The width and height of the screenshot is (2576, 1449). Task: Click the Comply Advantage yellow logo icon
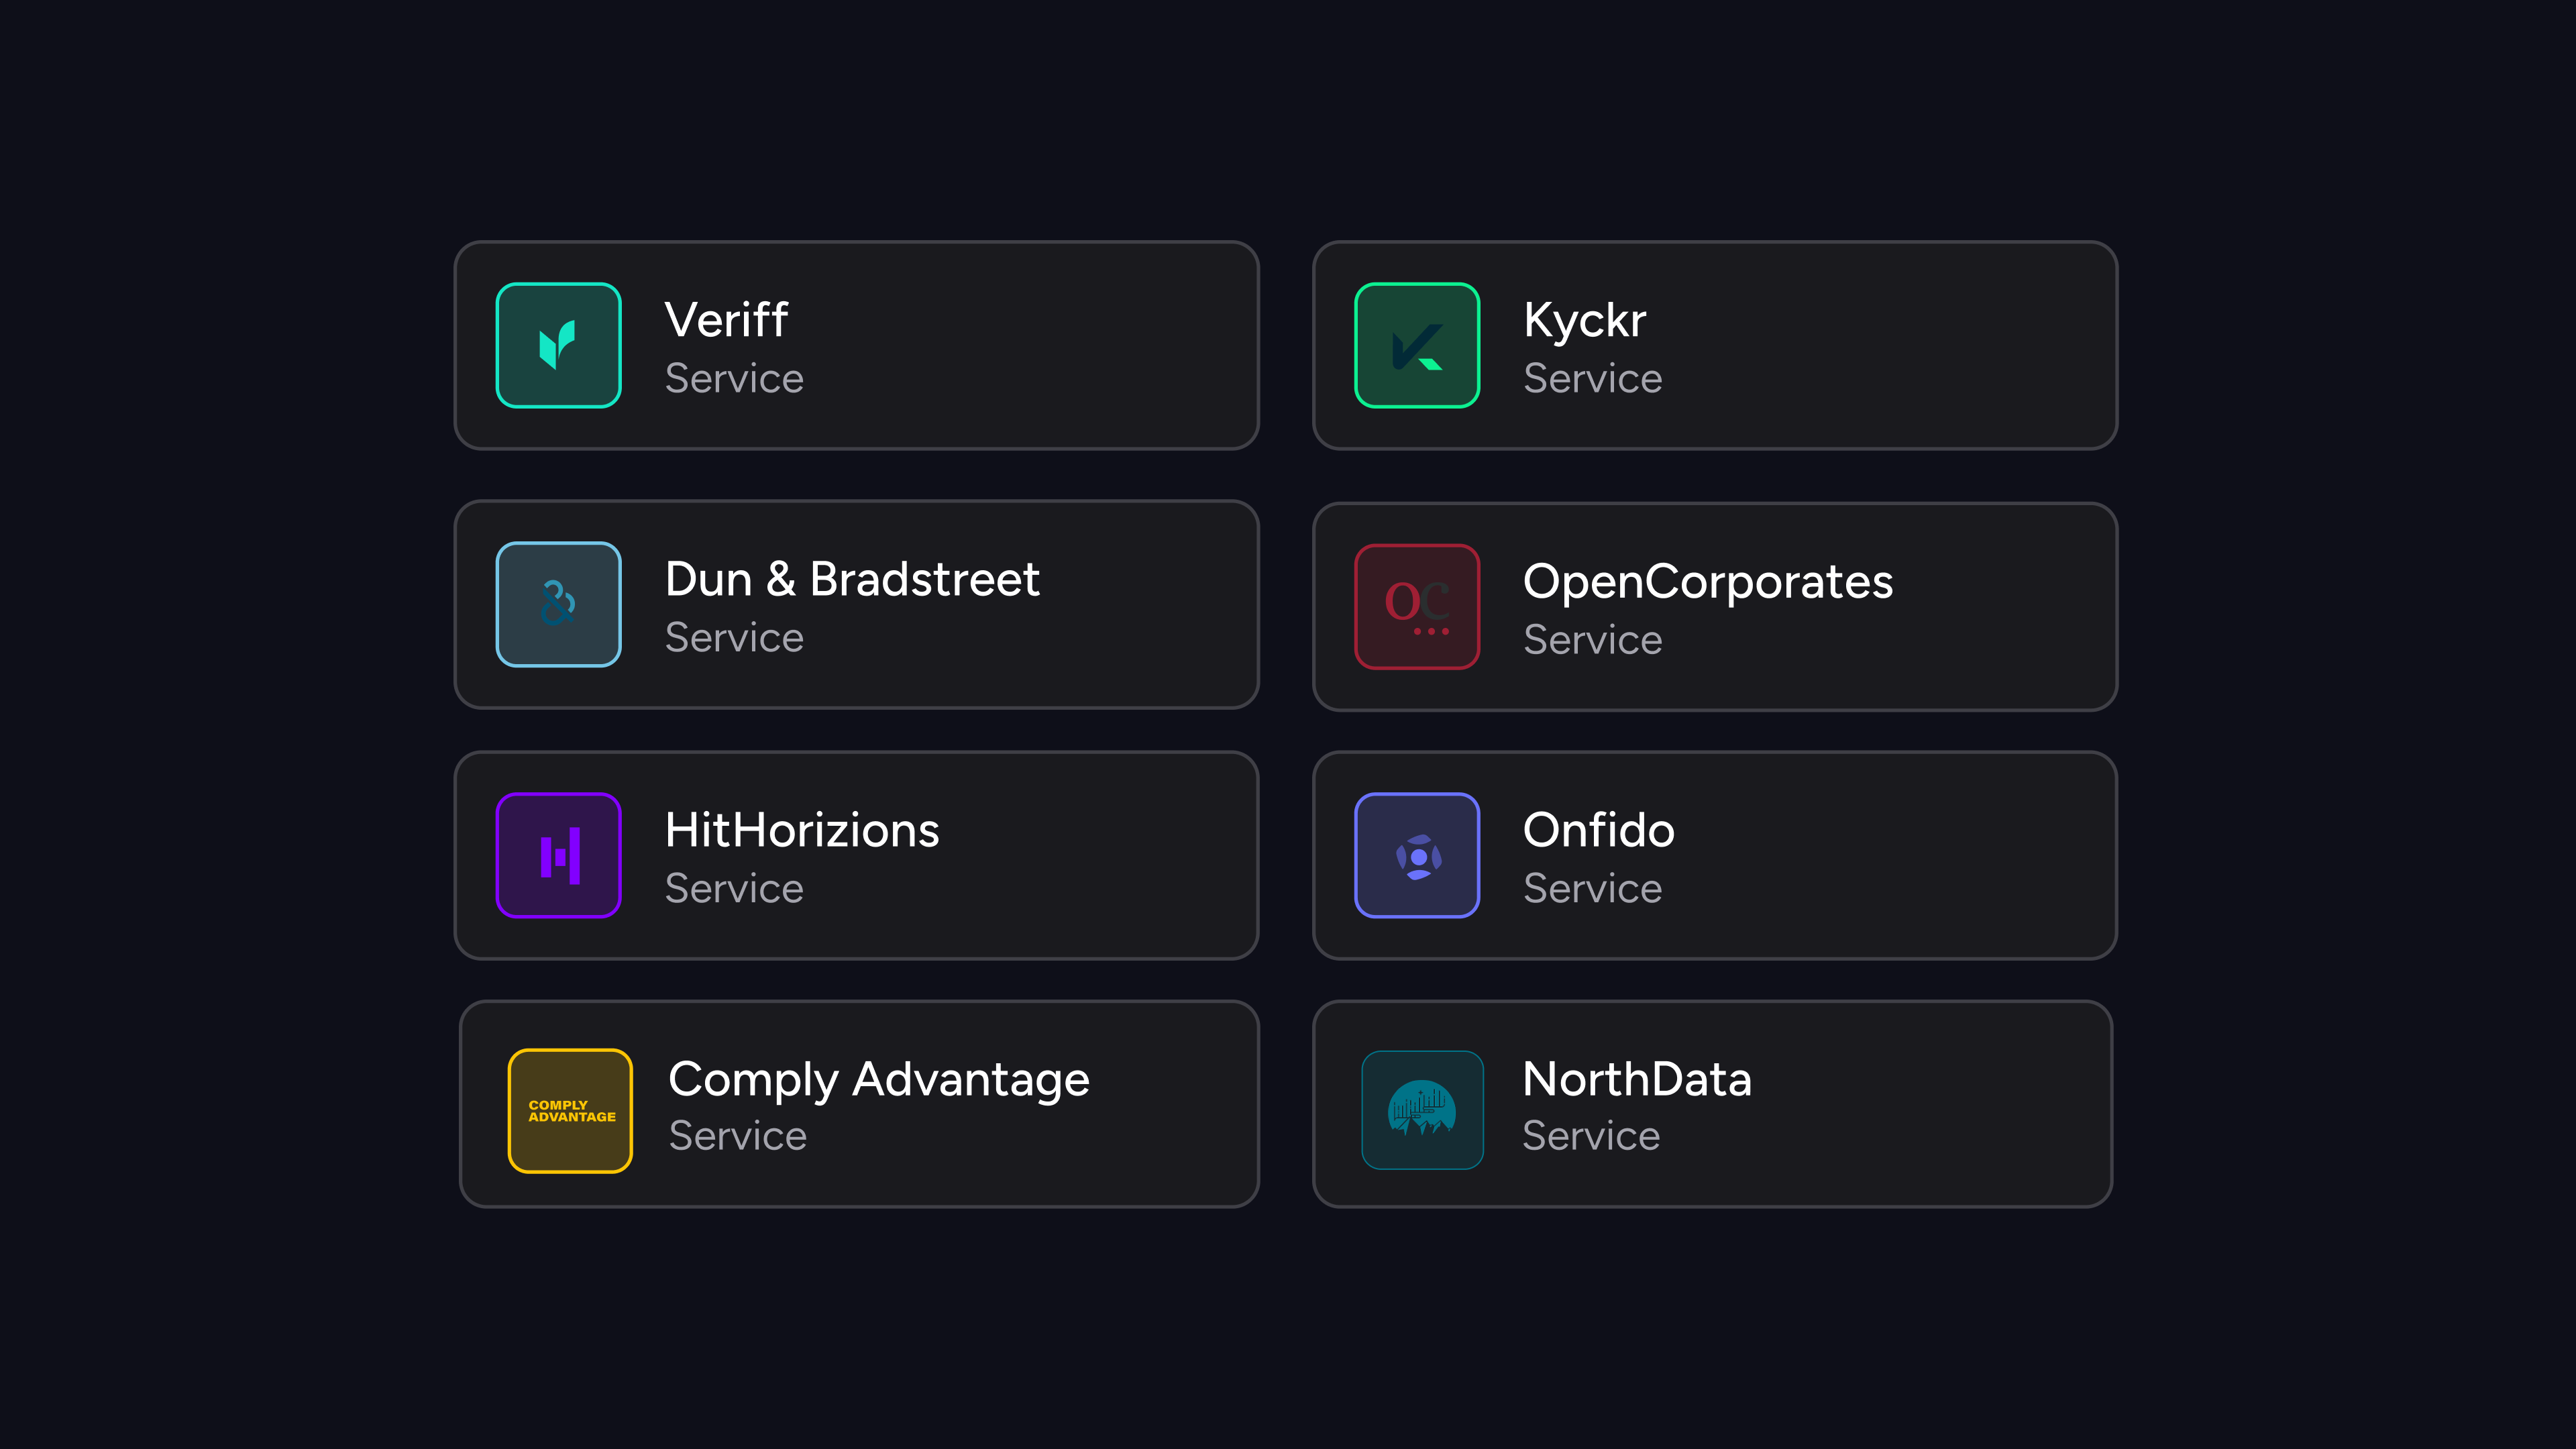(x=570, y=1110)
